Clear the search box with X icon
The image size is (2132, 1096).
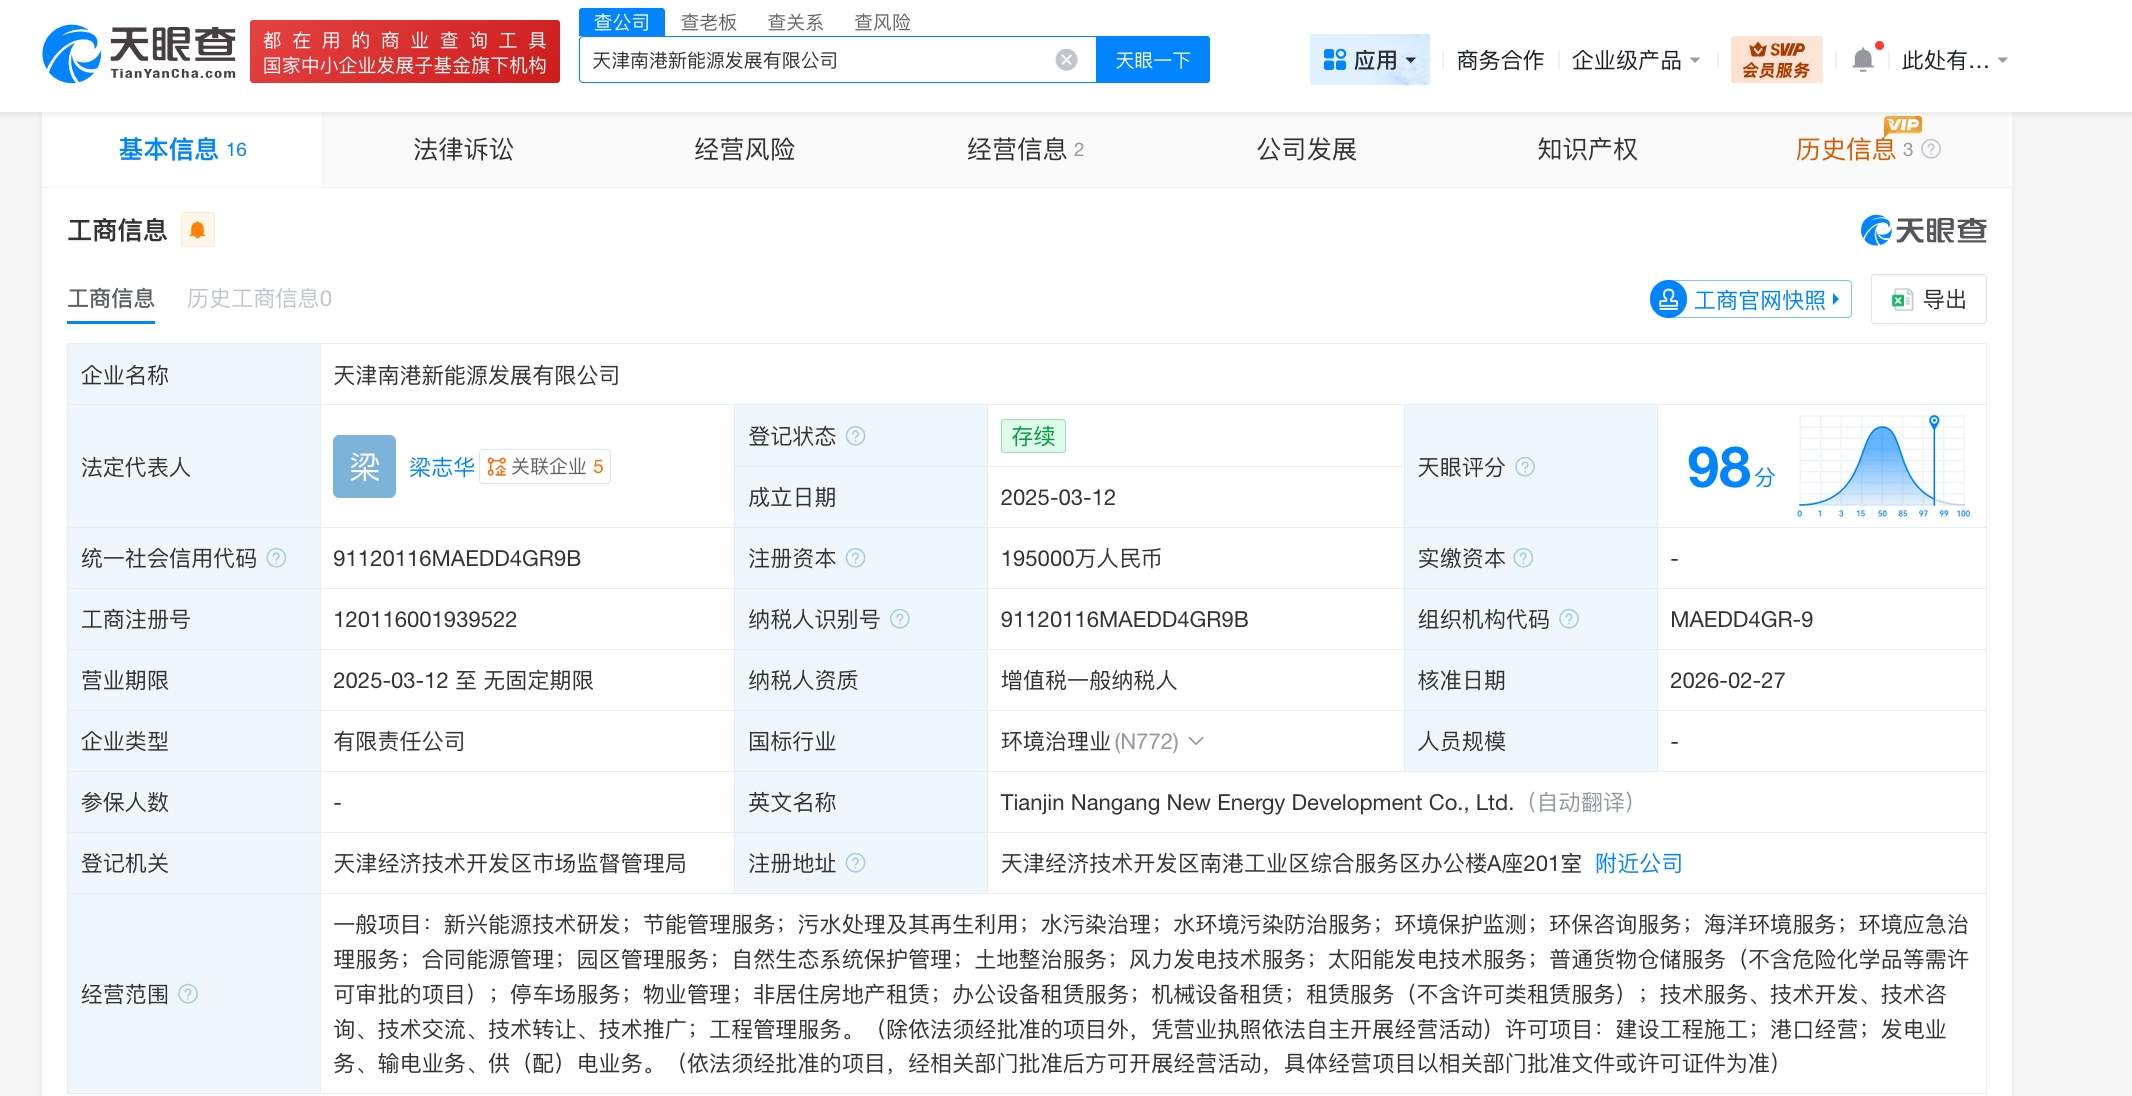pyautogui.click(x=1066, y=60)
